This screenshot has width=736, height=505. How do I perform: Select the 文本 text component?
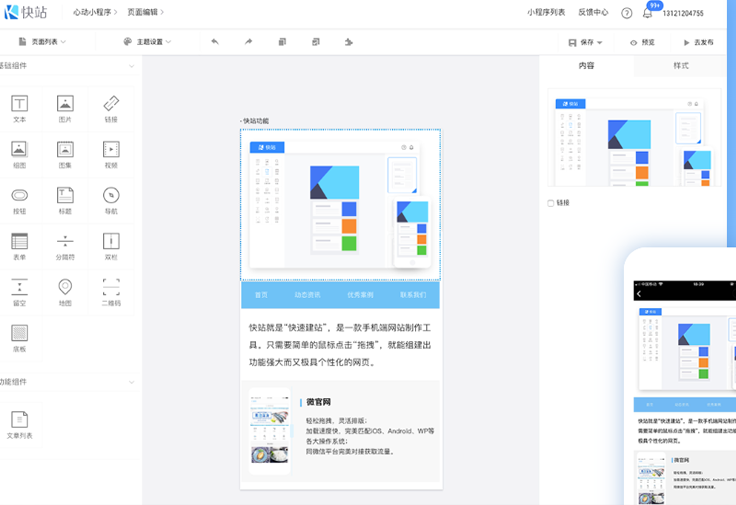click(x=19, y=108)
